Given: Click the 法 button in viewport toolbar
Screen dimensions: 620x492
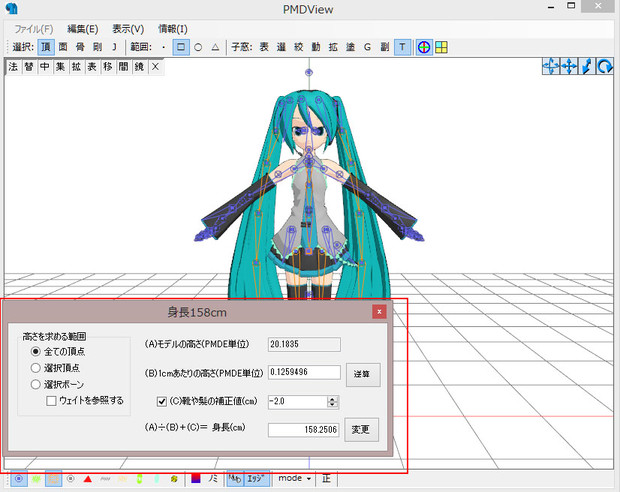Looking at the screenshot, I should point(13,67).
